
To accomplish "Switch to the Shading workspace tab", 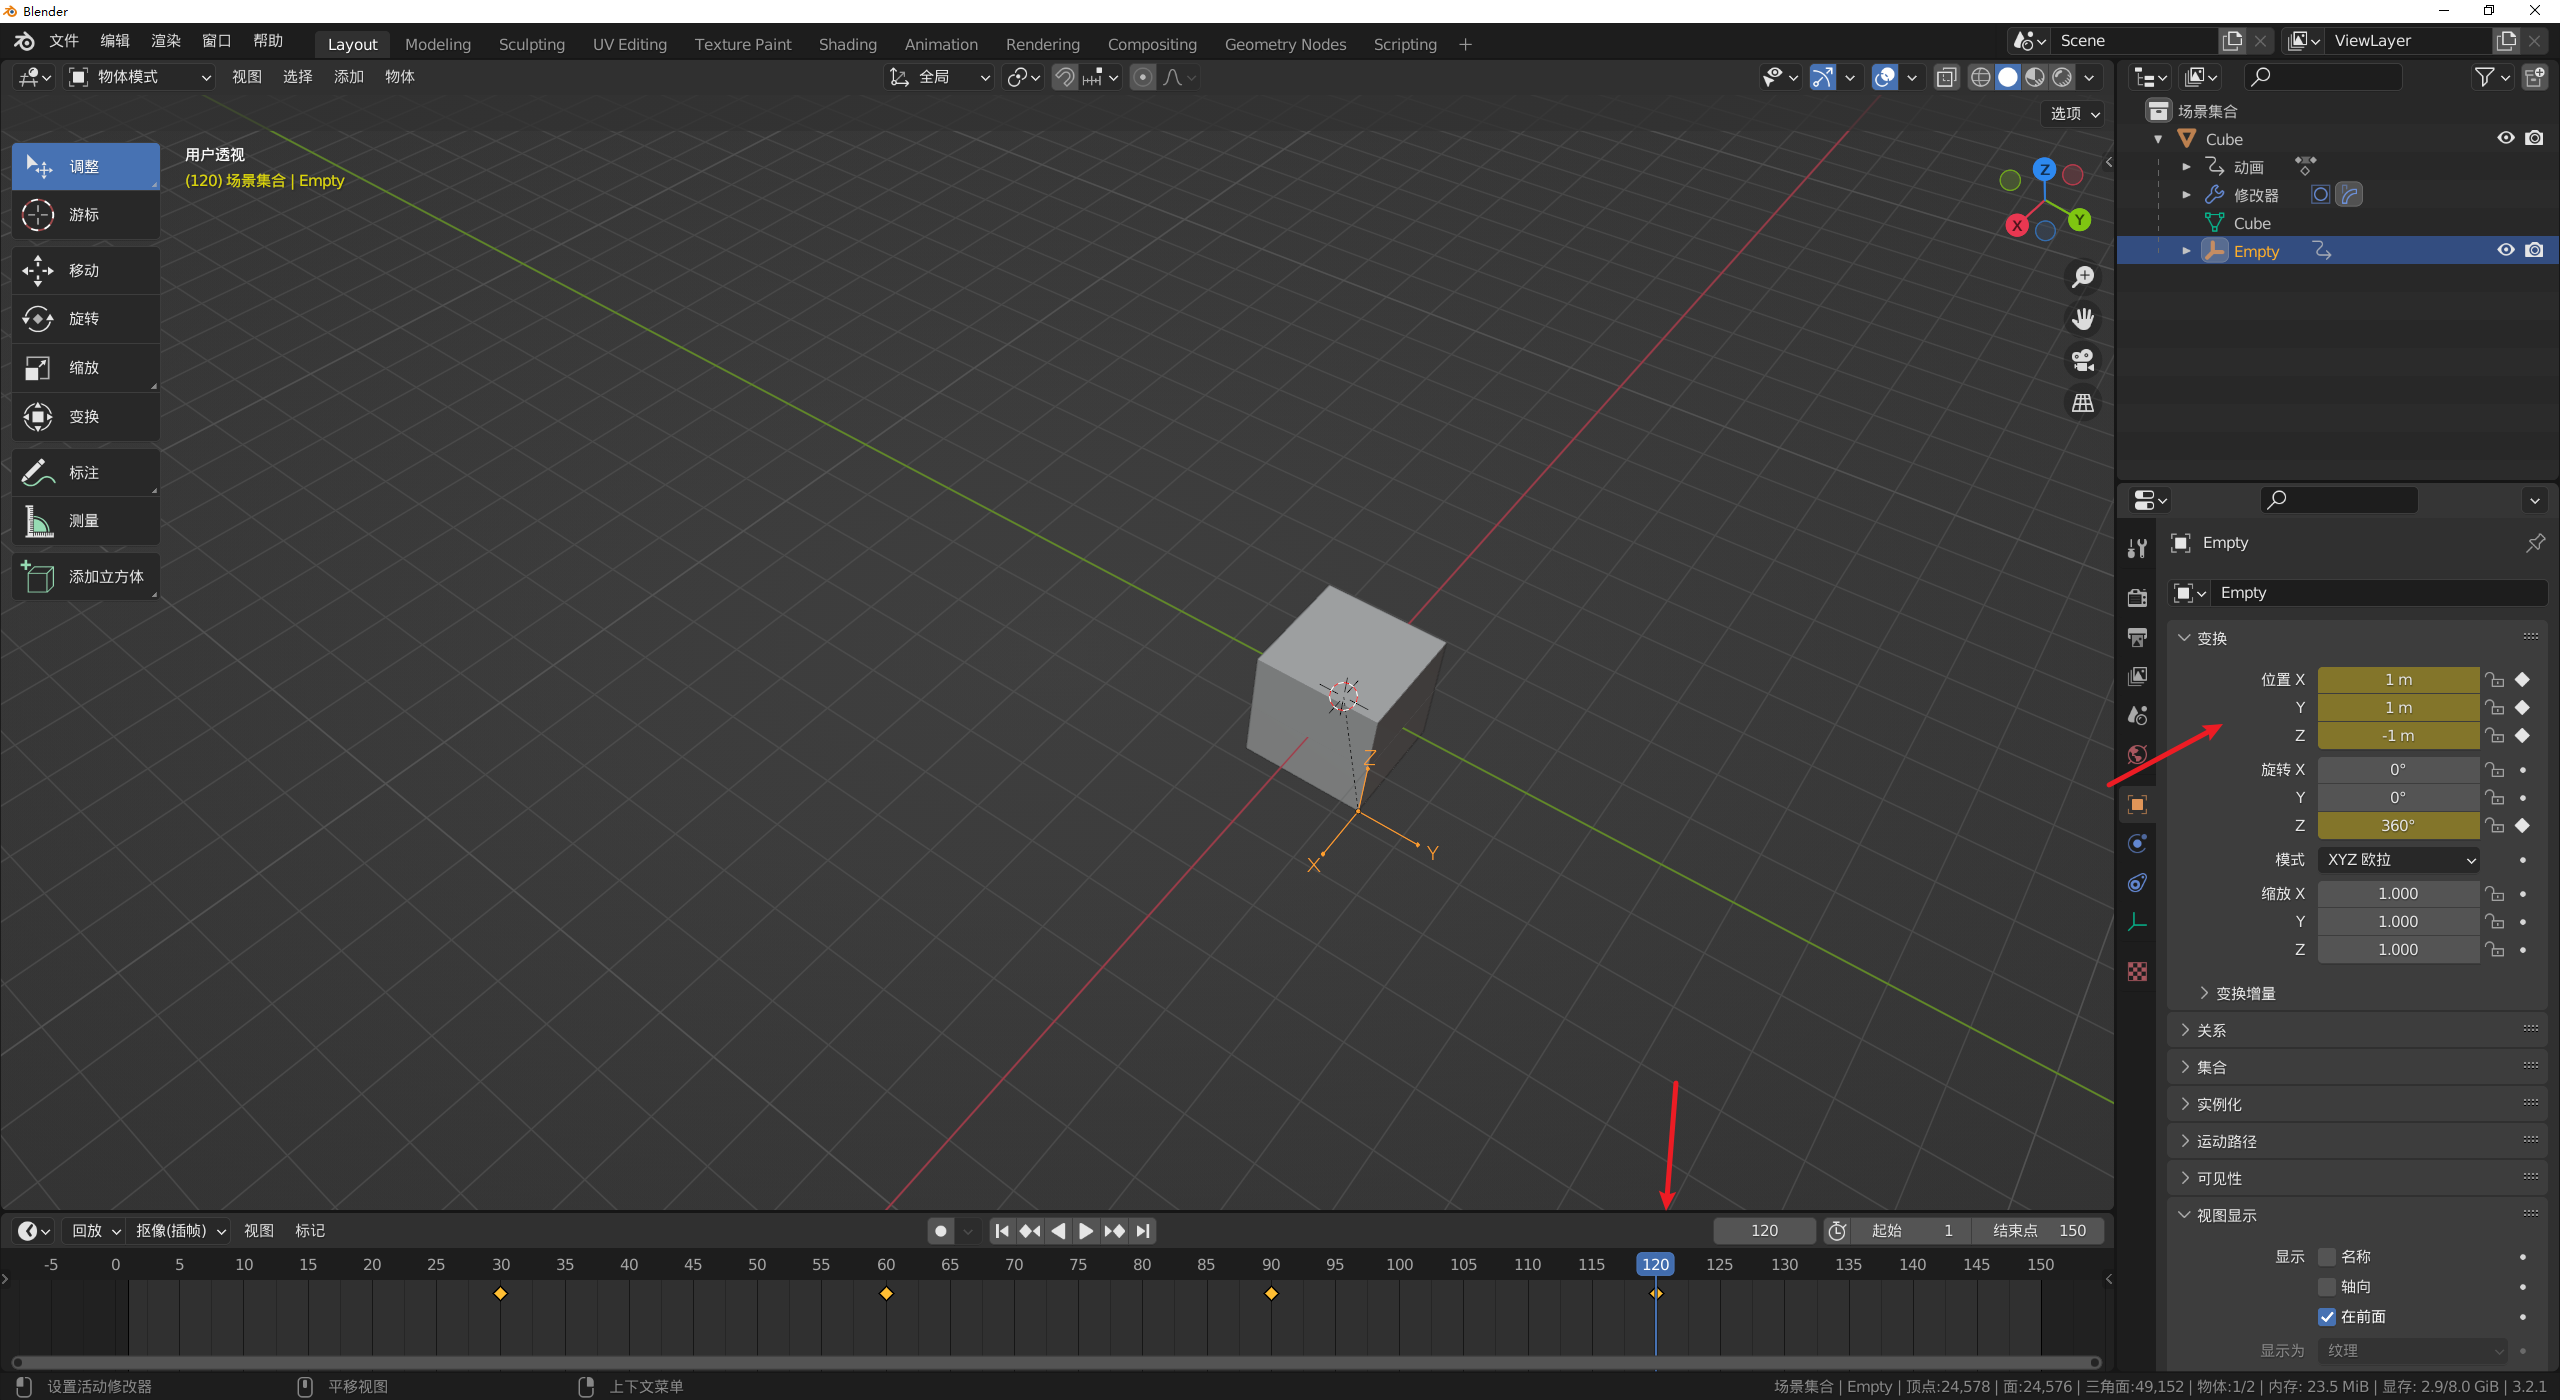I will 847,44.
